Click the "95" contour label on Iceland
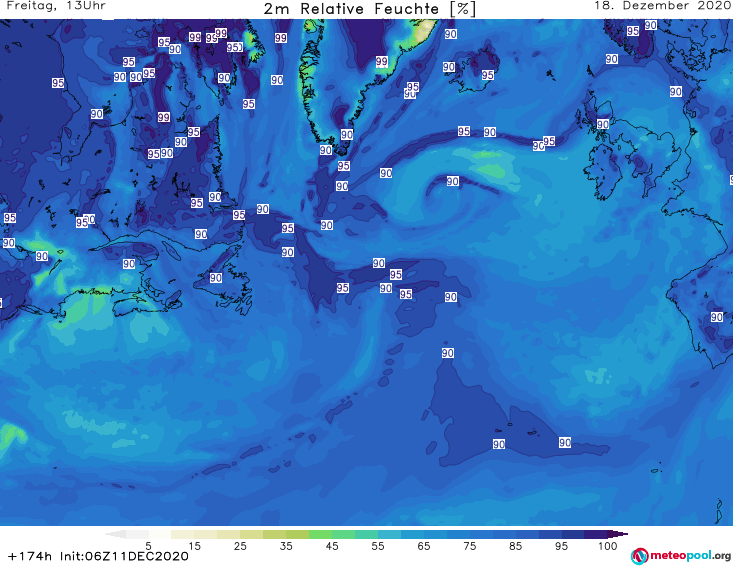733x566 pixels. 488,75
